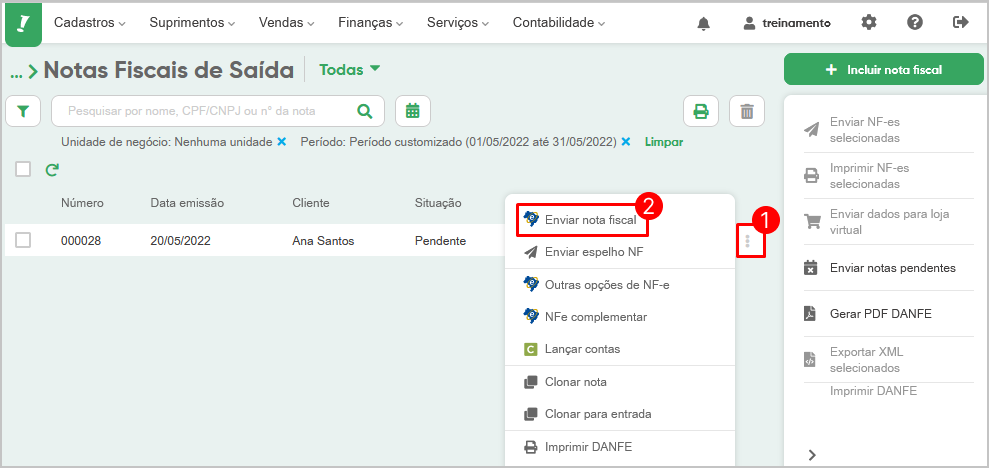Viewport: 989px width, 468px height.
Task: Choose Clonar nota from context menu
Action: point(575,382)
